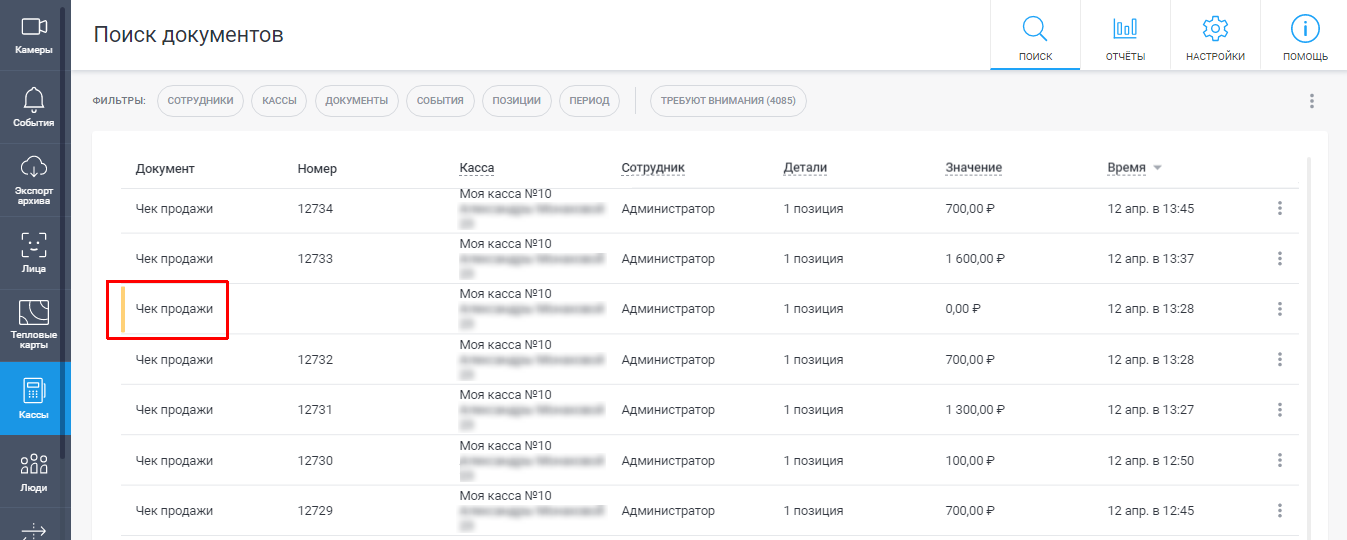Select receipt number 12731

(x=315, y=410)
